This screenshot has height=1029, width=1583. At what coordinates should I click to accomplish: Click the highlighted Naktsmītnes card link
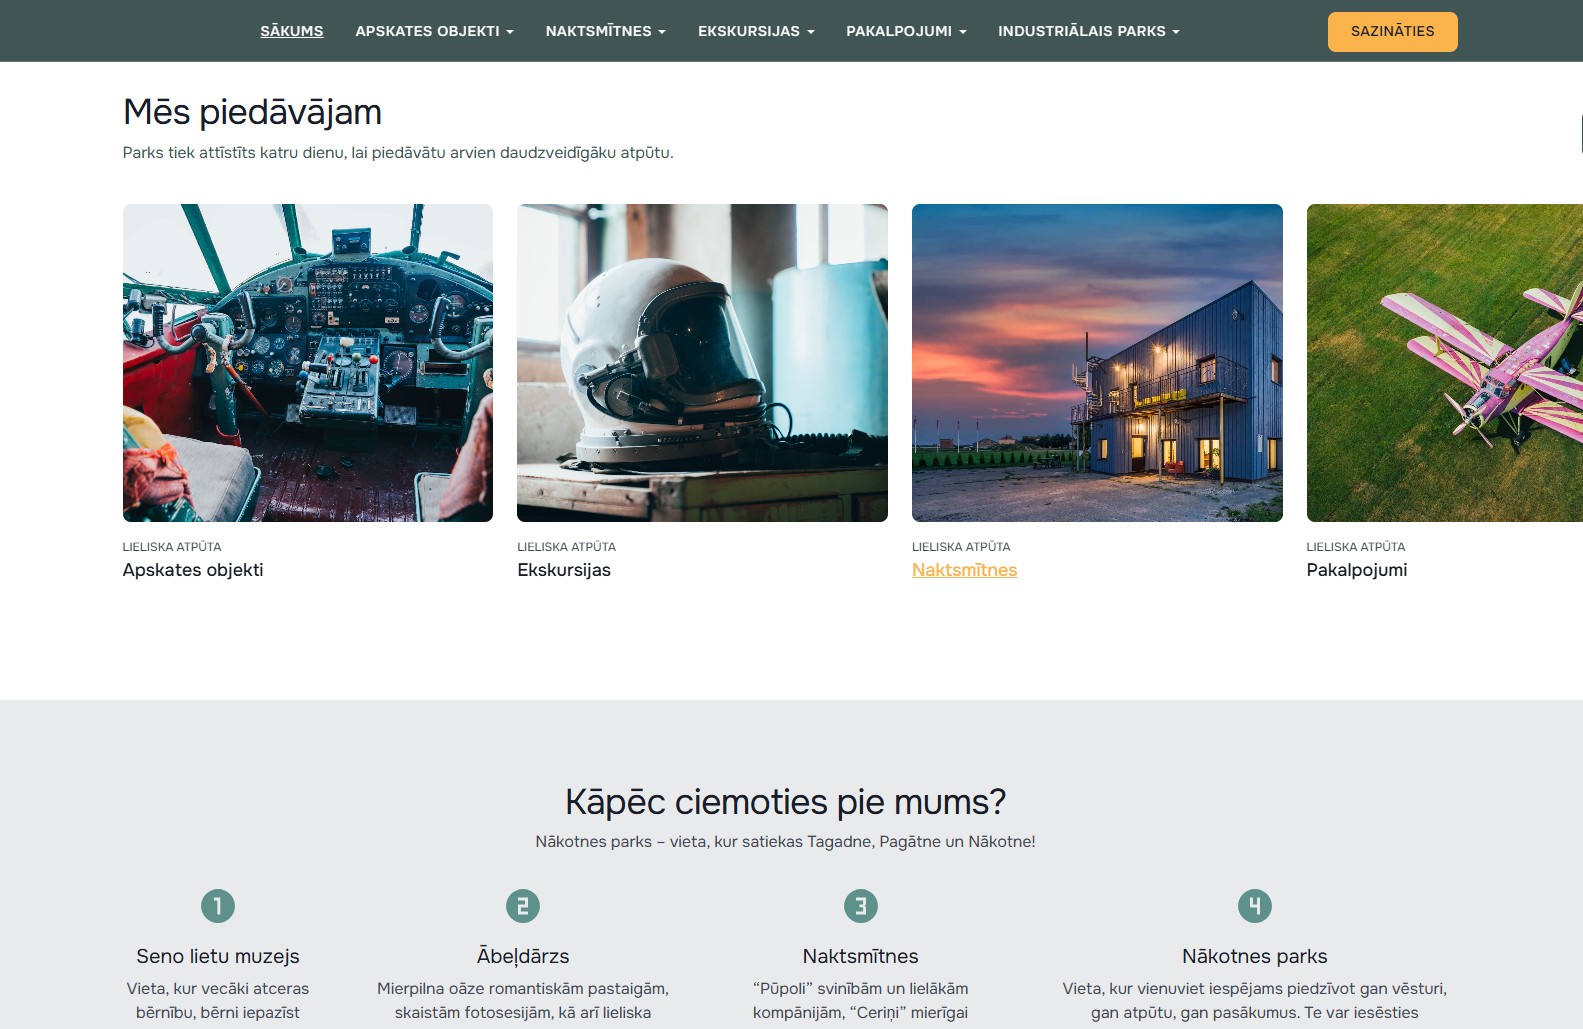click(964, 570)
